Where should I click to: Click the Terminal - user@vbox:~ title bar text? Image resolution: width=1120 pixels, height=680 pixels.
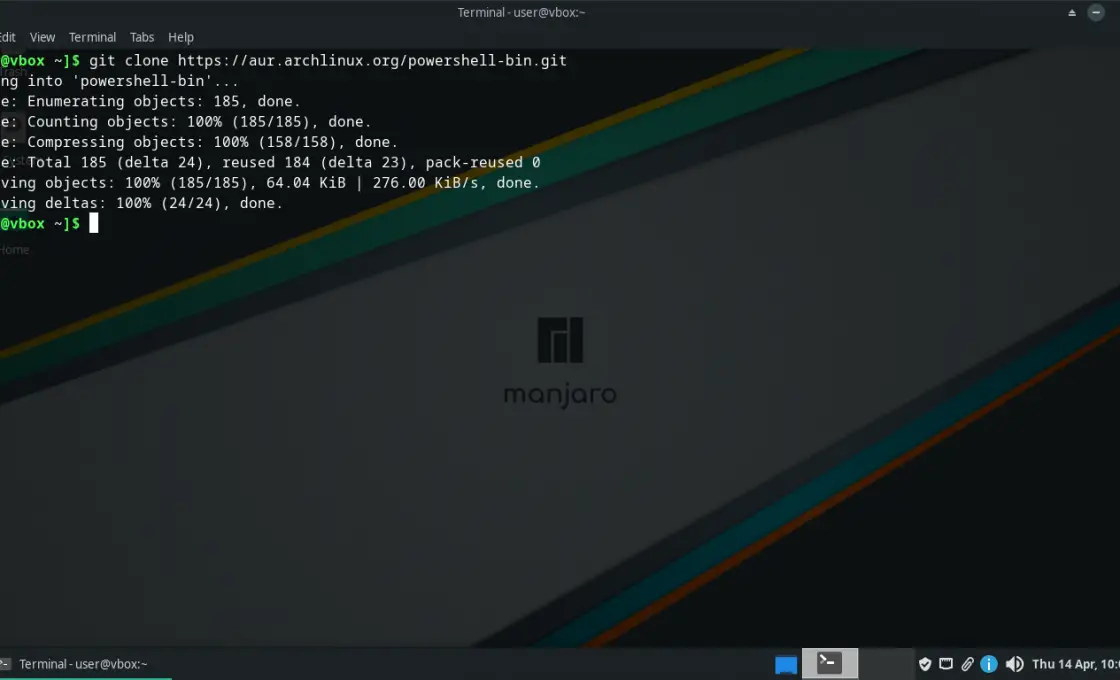[x=521, y=12]
